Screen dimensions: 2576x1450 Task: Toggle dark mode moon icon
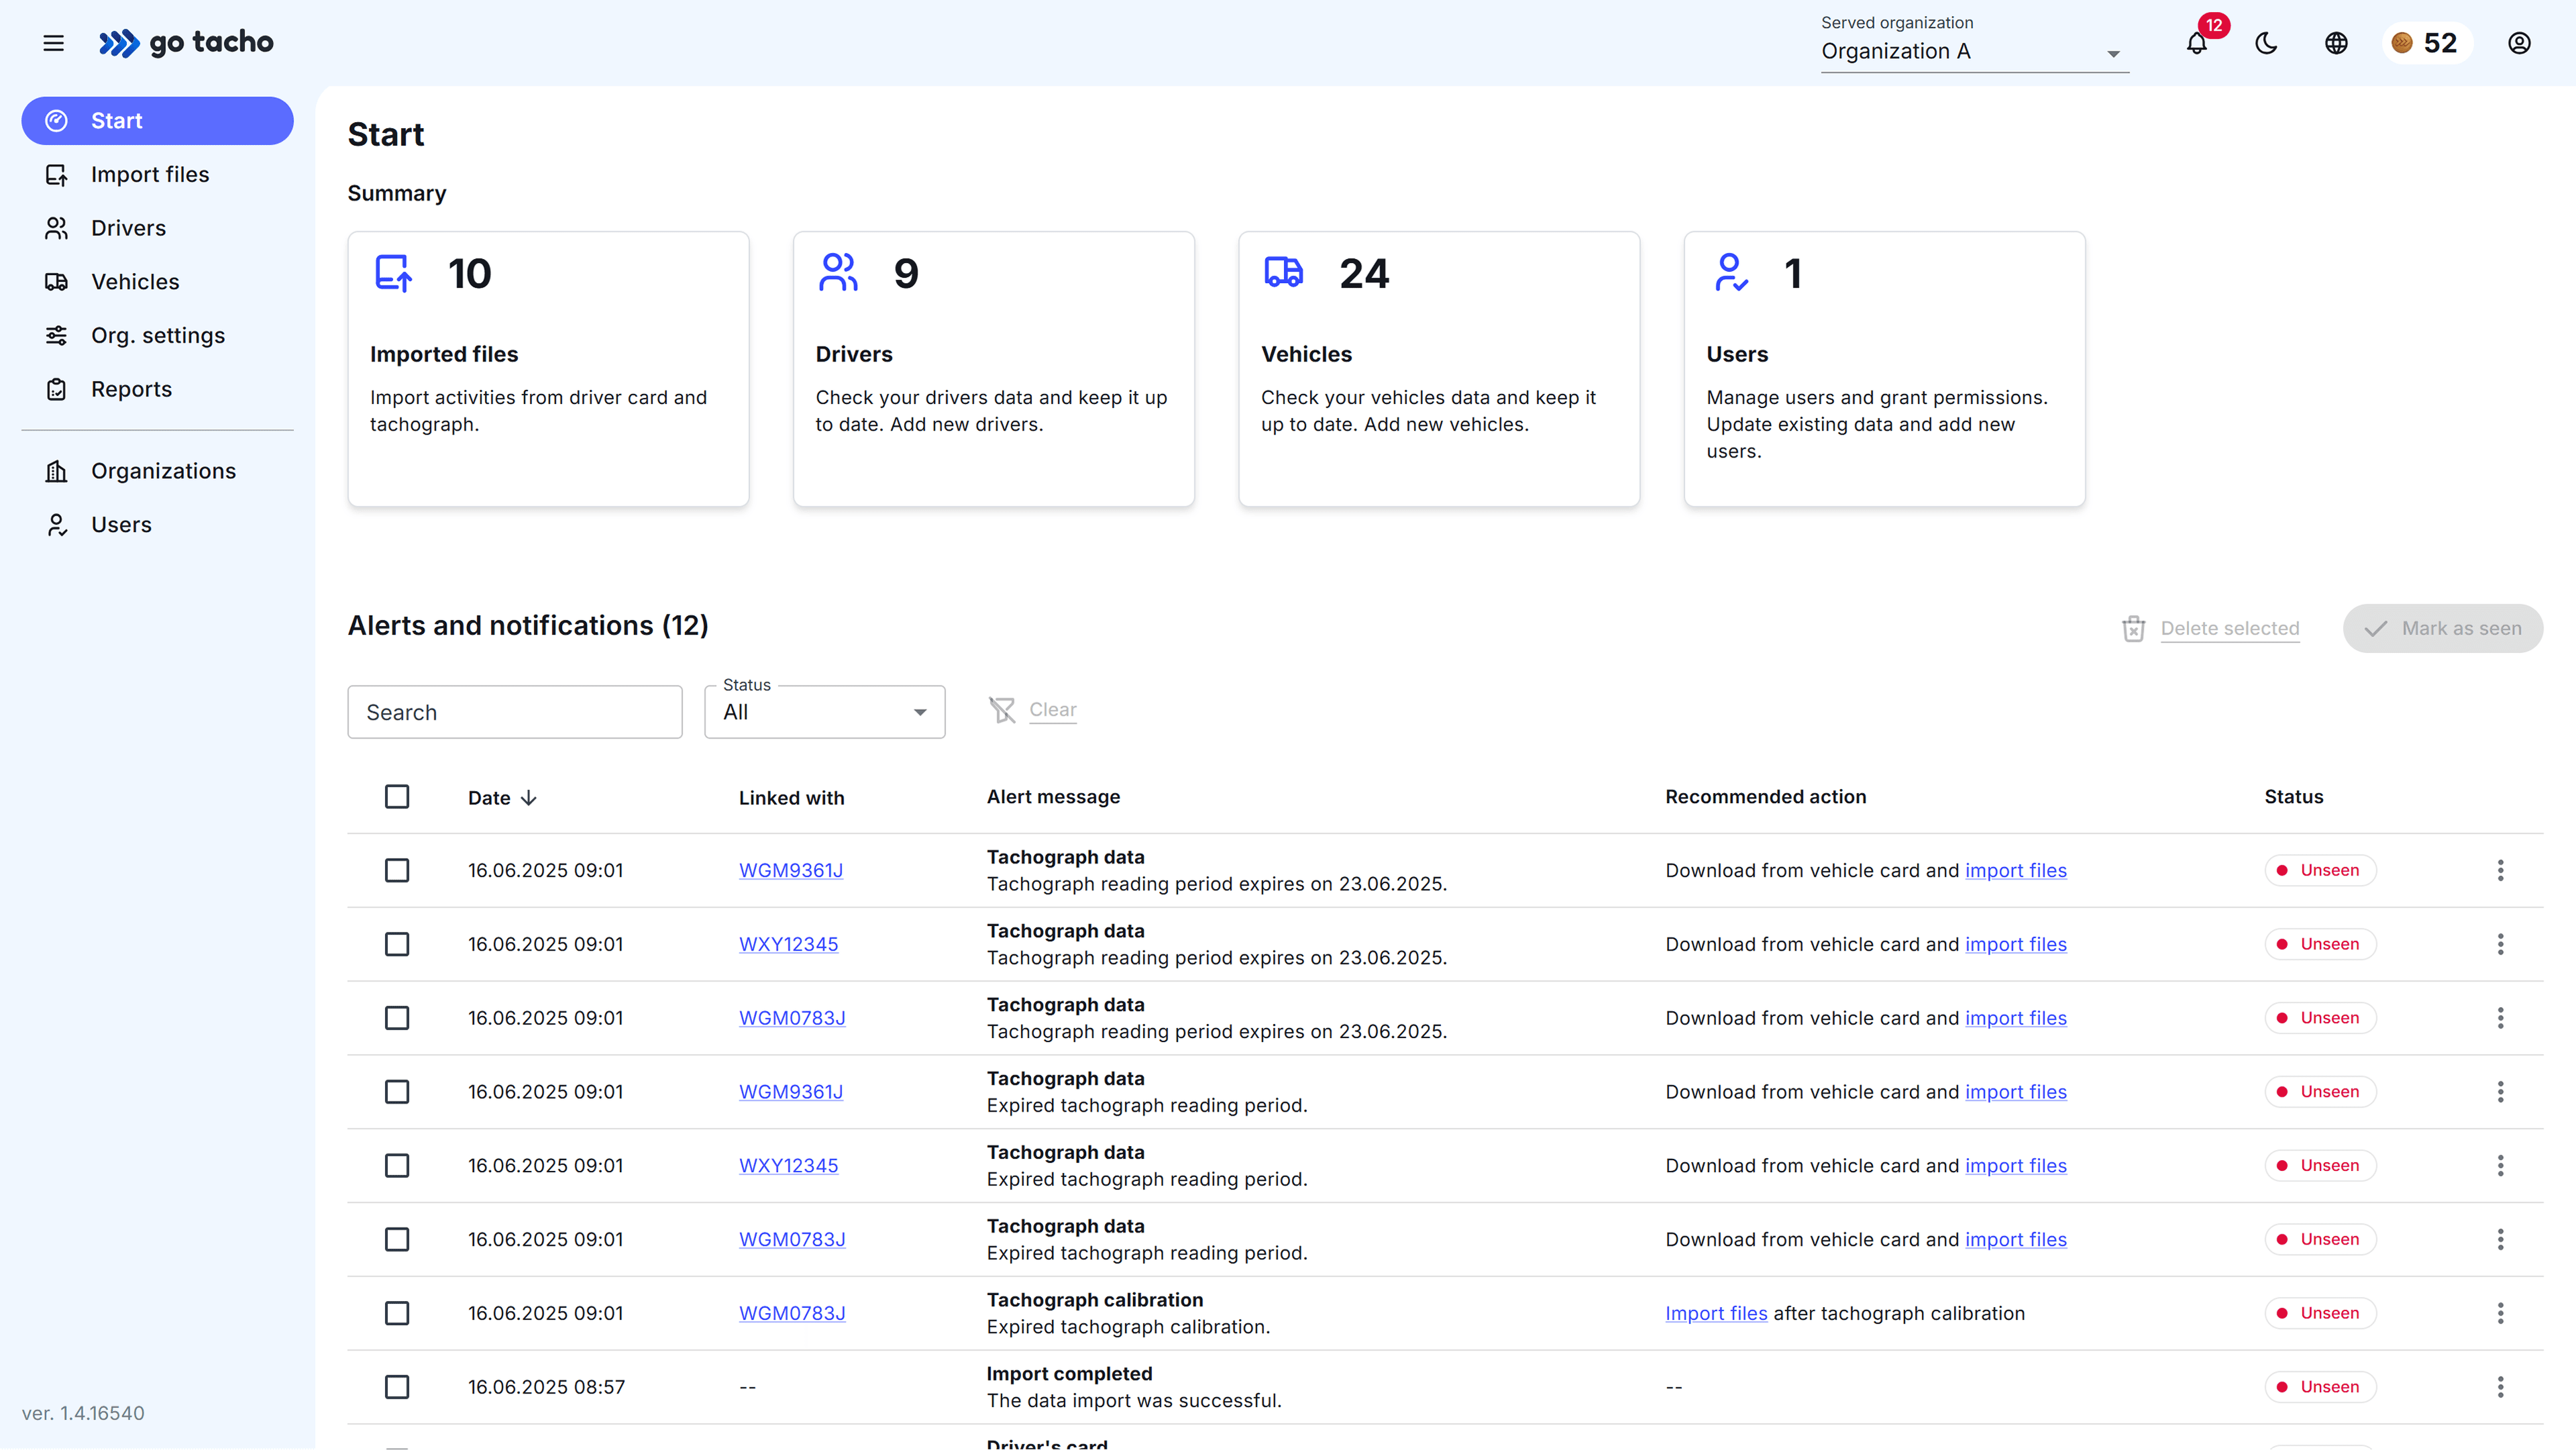coord(2266,43)
